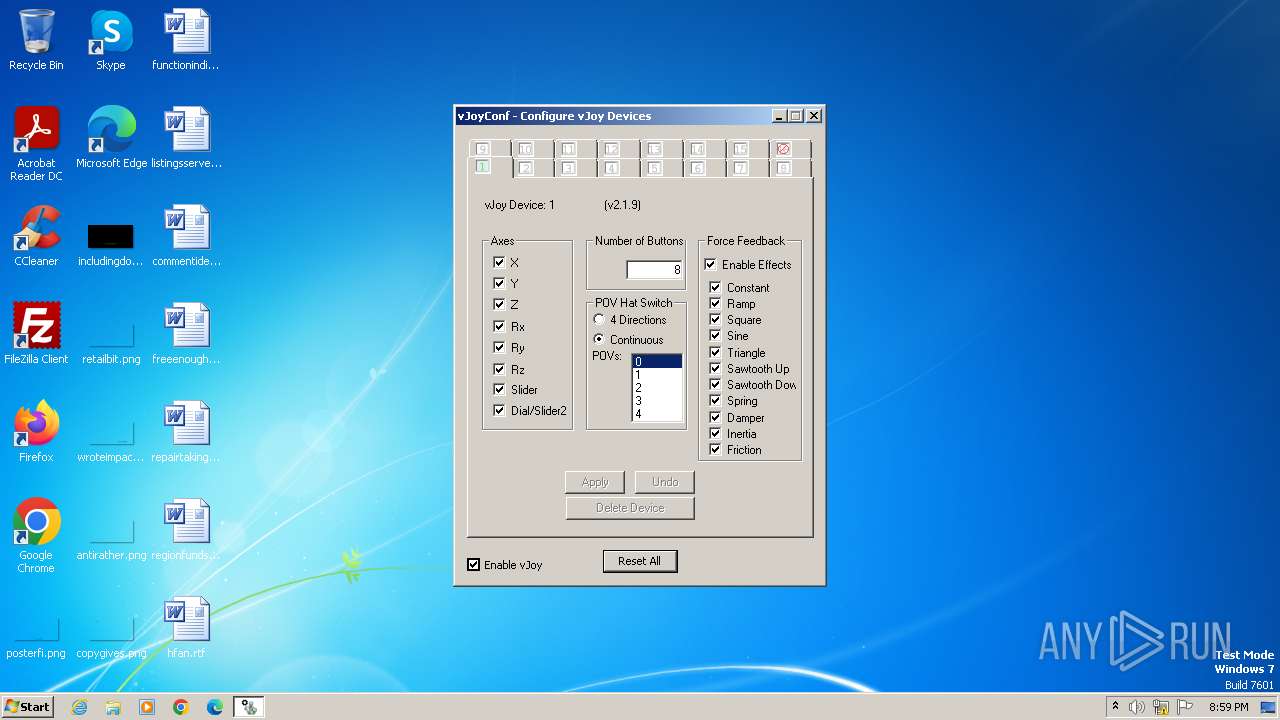Select the hfan.rtf document icon

click(186, 628)
